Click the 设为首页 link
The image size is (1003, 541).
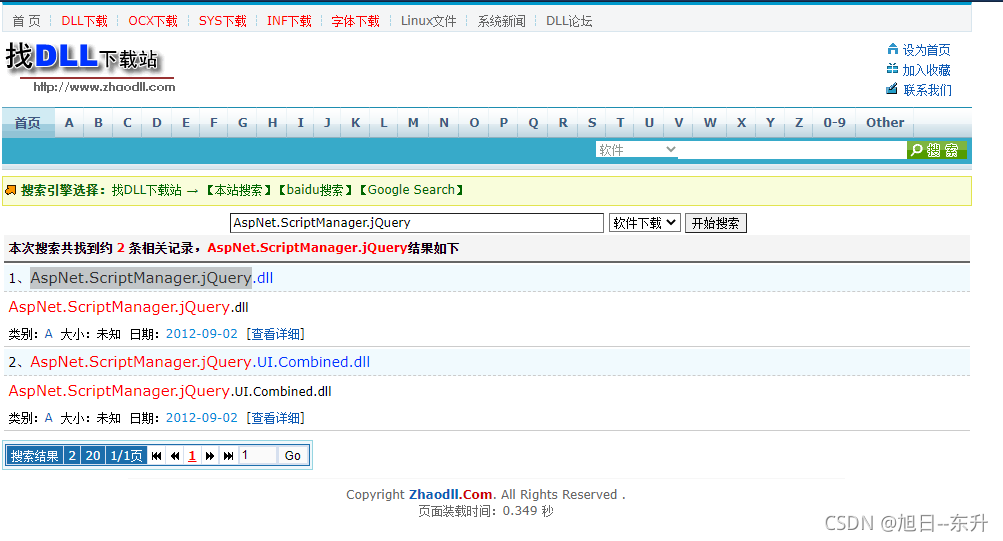click(x=926, y=50)
